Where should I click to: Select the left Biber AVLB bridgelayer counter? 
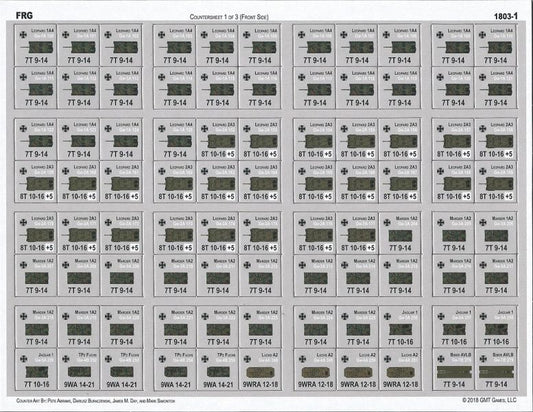pyautogui.click(x=453, y=370)
